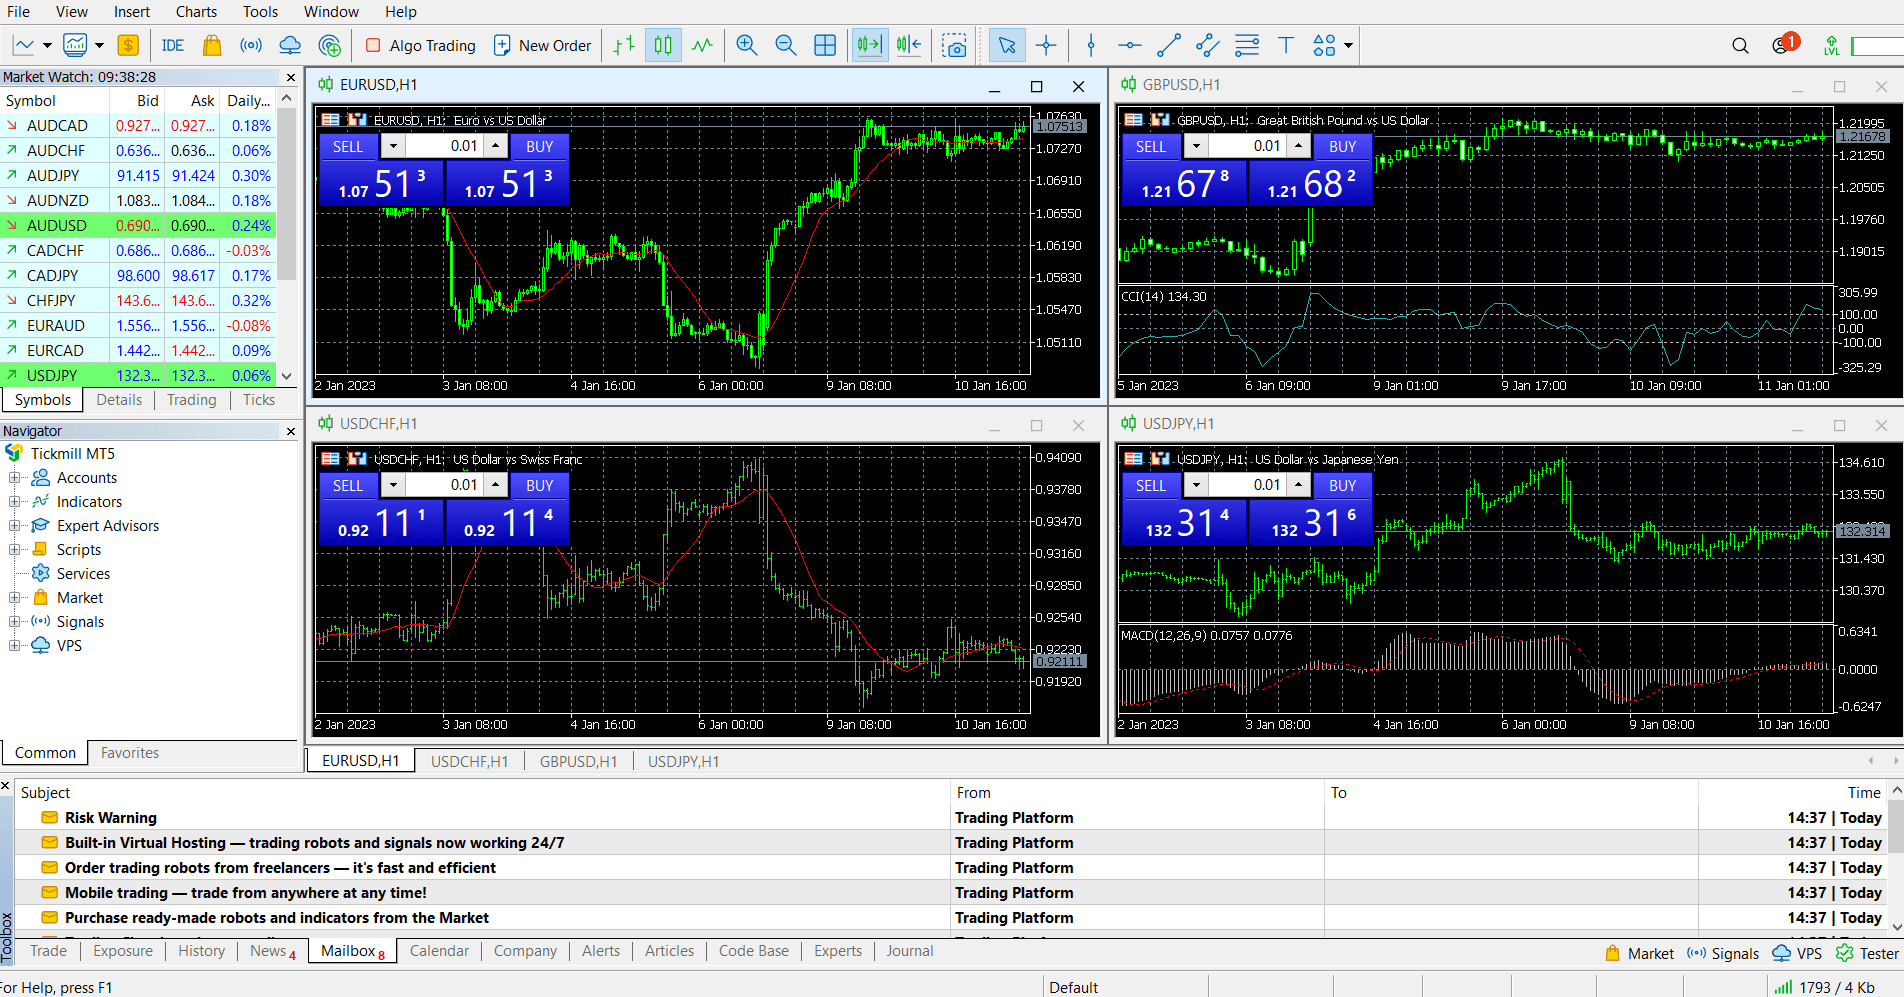Zoom in on the chart
Screen dimensions: 1904x997
(x=747, y=46)
